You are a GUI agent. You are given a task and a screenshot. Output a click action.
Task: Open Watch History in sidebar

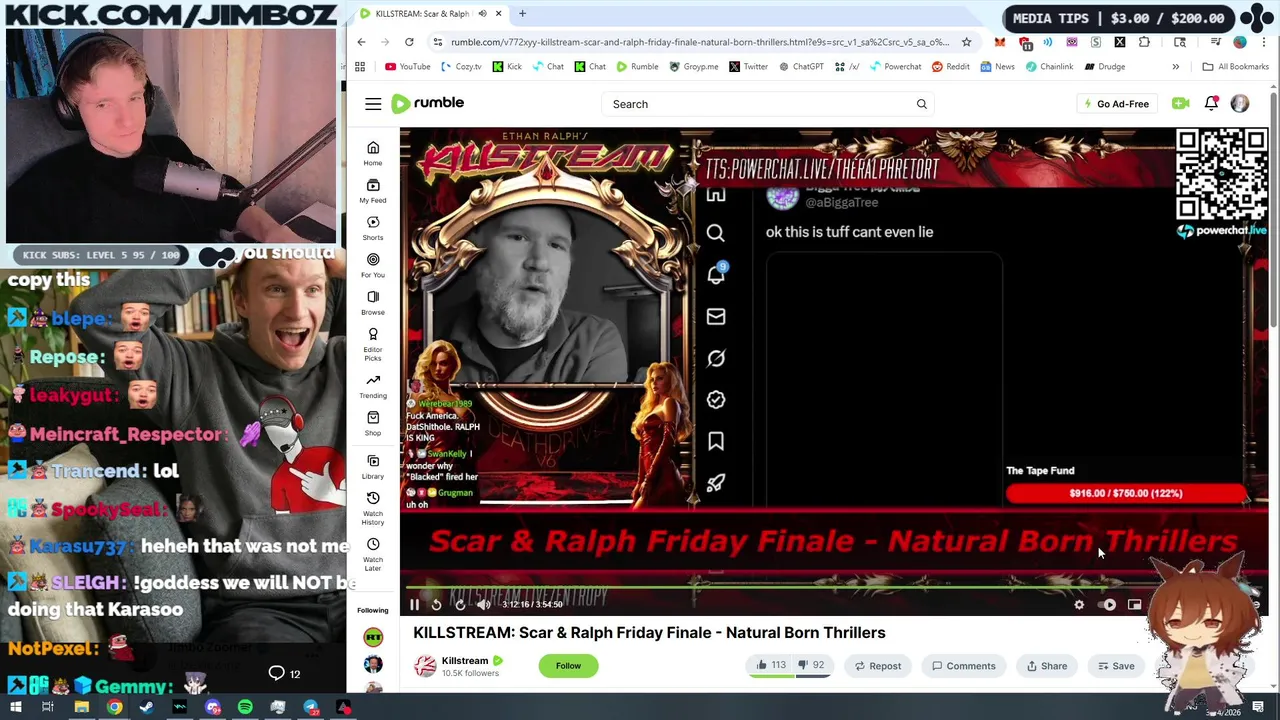point(373,508)
